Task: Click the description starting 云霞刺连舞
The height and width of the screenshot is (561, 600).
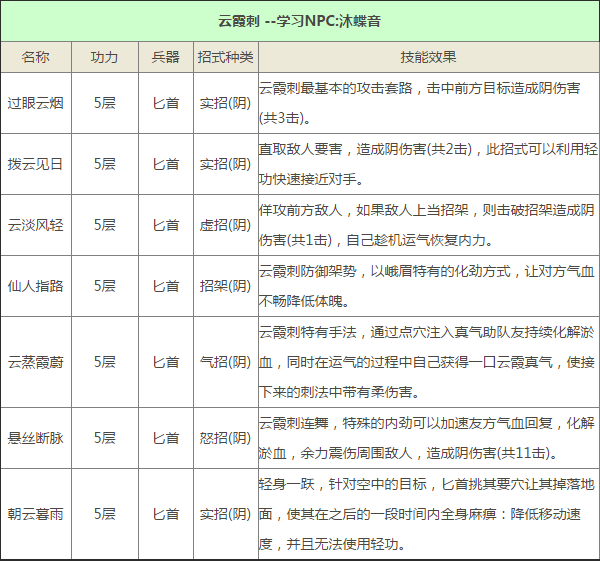Action: tap(427, 438)
